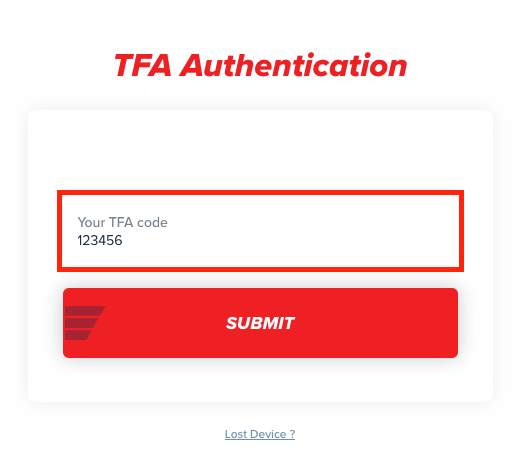Click the dark striped emblem on Submit button
523x464 pixels.
coord(84,323)
